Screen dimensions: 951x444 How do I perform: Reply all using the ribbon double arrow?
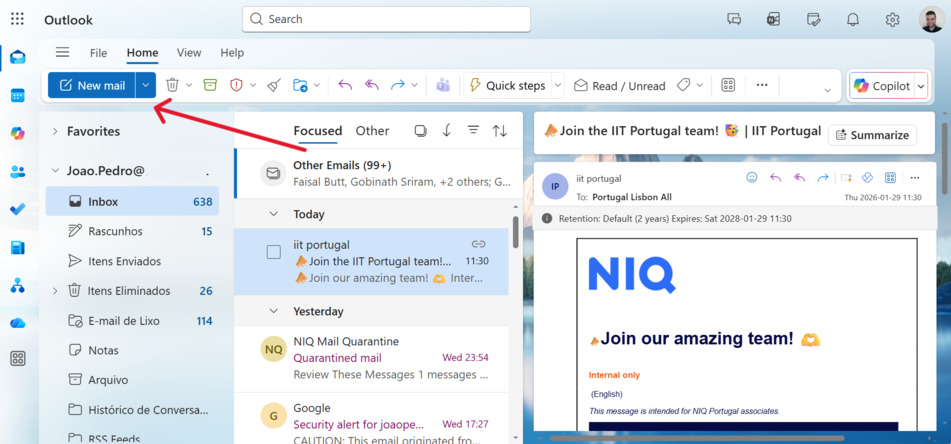[371, 86]
